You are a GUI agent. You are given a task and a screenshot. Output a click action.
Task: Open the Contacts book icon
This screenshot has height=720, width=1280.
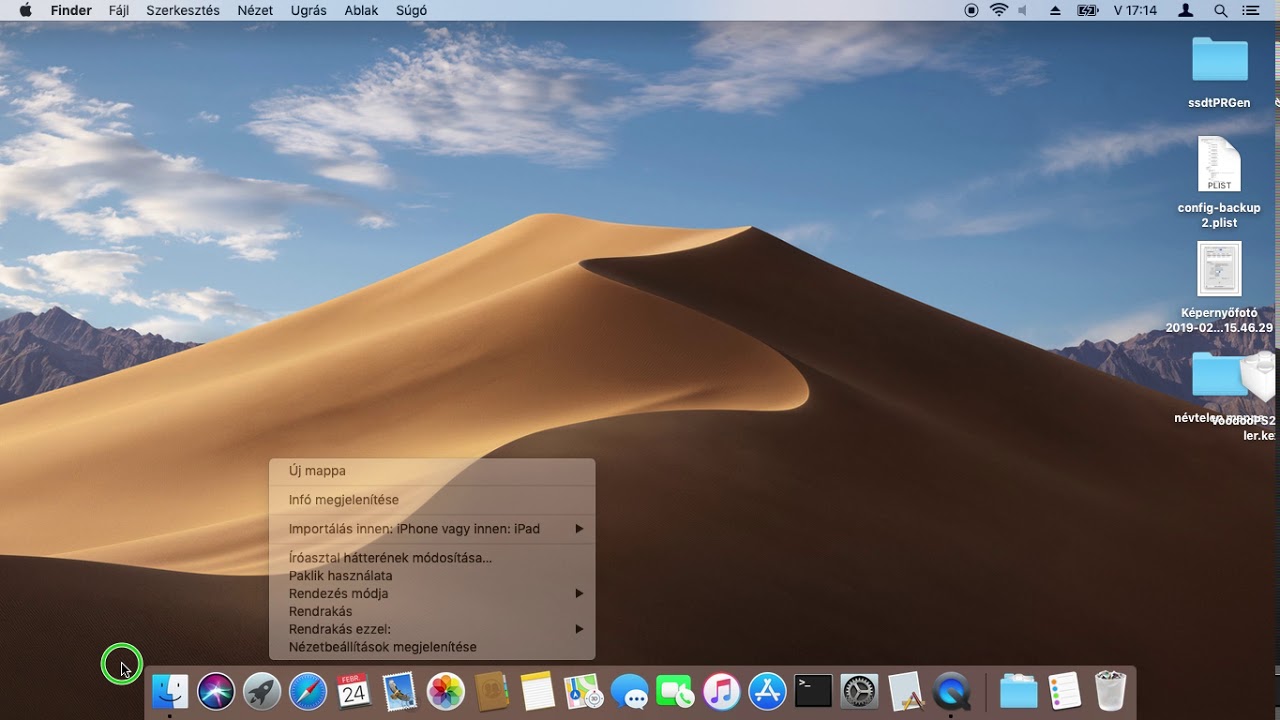[492, 691]
